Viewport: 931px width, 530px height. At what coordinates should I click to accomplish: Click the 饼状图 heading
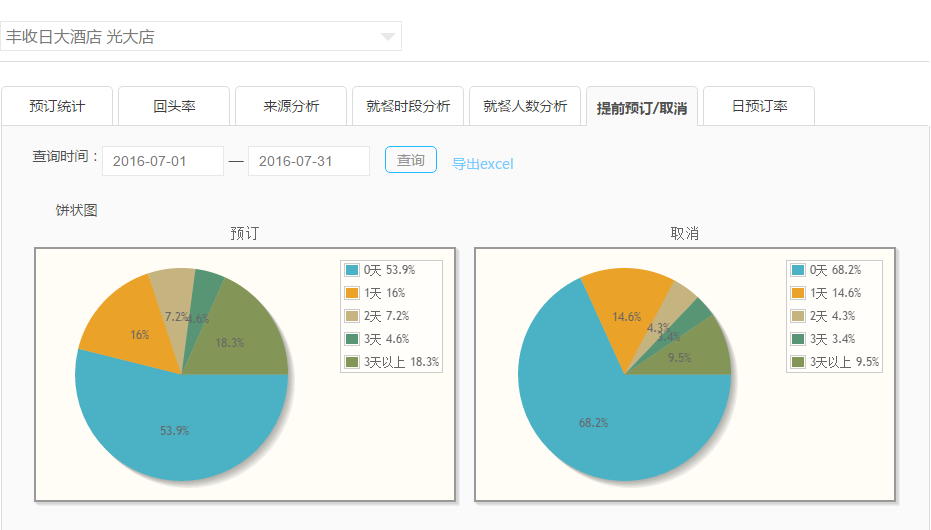click(x=77, y=210)
